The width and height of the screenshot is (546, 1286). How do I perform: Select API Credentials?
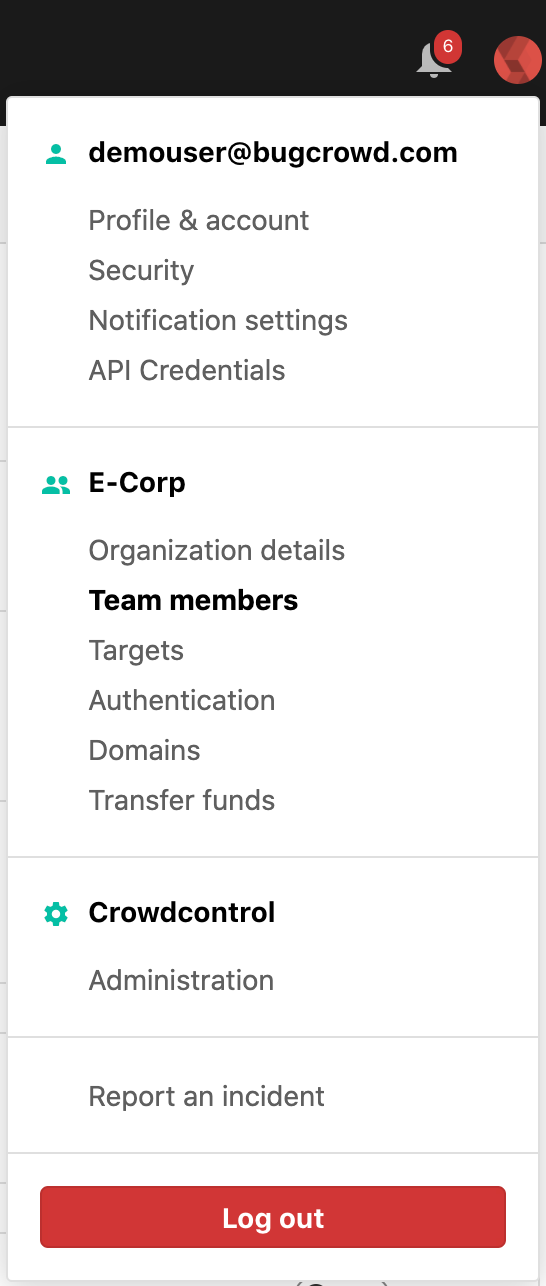point(187,371)
